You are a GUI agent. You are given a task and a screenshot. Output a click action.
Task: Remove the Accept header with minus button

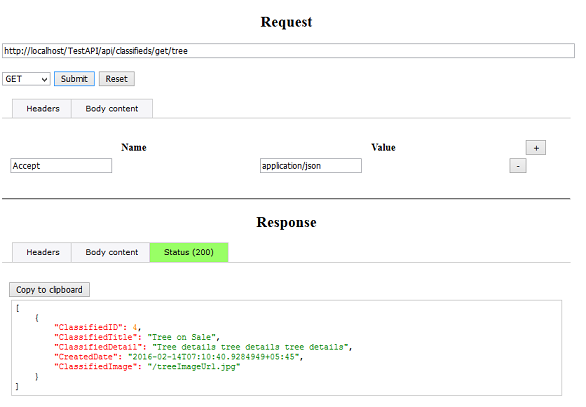click(518, 166)
